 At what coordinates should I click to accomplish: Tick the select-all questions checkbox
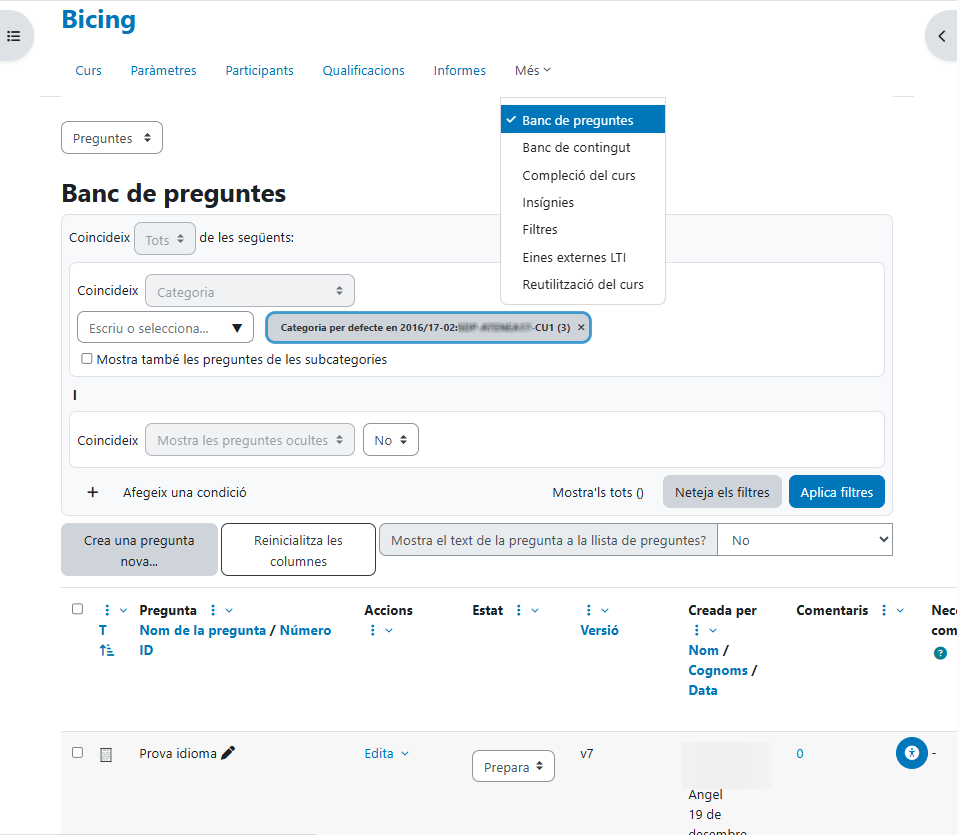pos(78,609)
